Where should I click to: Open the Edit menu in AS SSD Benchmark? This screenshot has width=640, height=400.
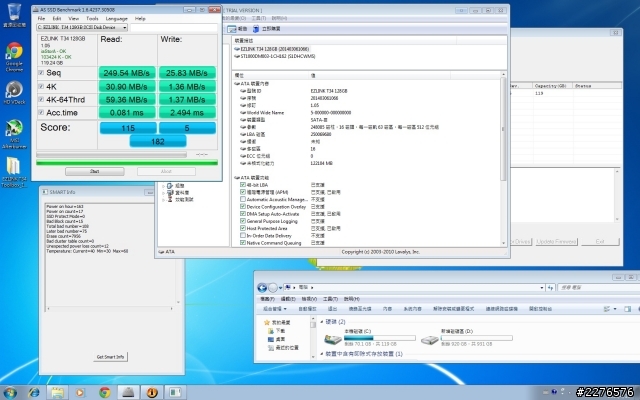pos(57,18)
